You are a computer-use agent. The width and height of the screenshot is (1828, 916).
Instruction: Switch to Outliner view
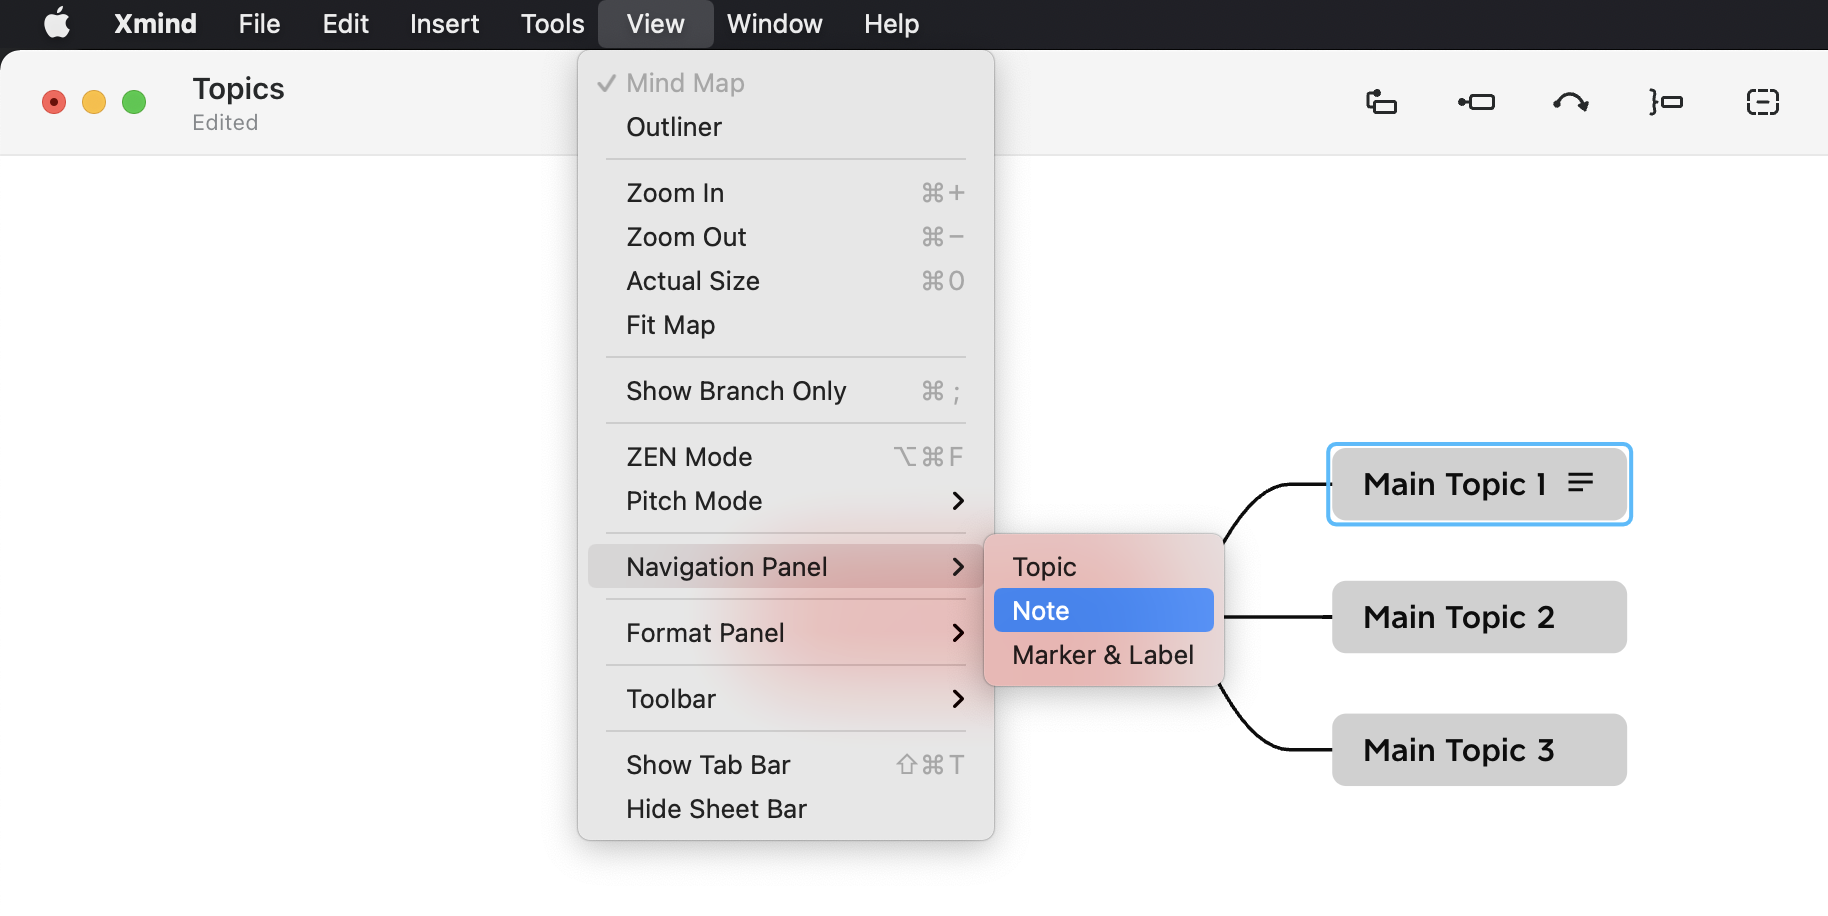[x=786, y=127]
